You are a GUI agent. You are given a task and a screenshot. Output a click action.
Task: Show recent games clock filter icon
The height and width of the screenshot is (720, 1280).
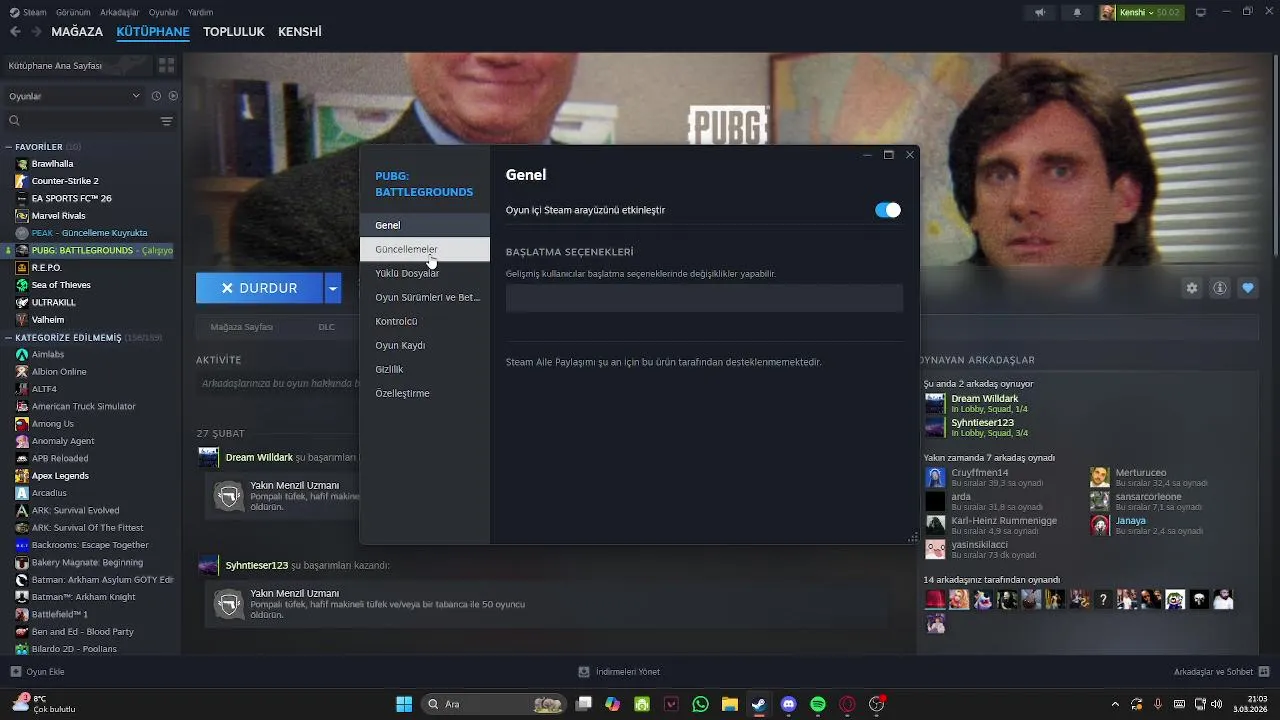click(x=156, y=96)
